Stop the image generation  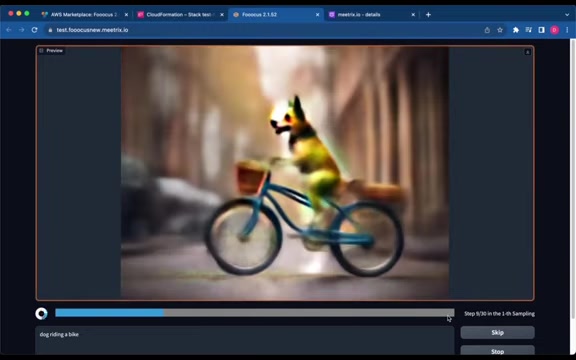click(497, 350)
